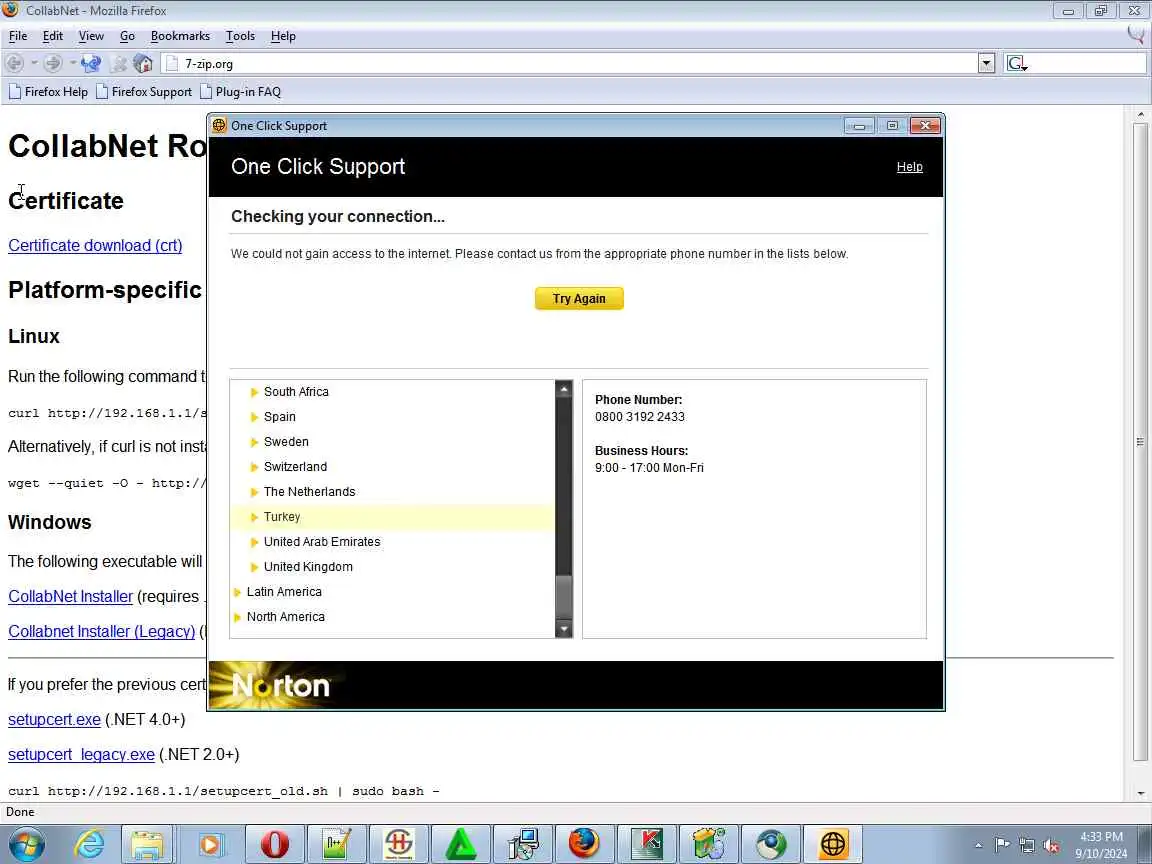Click the country list scroll down arrow

[x=564, y=629]
